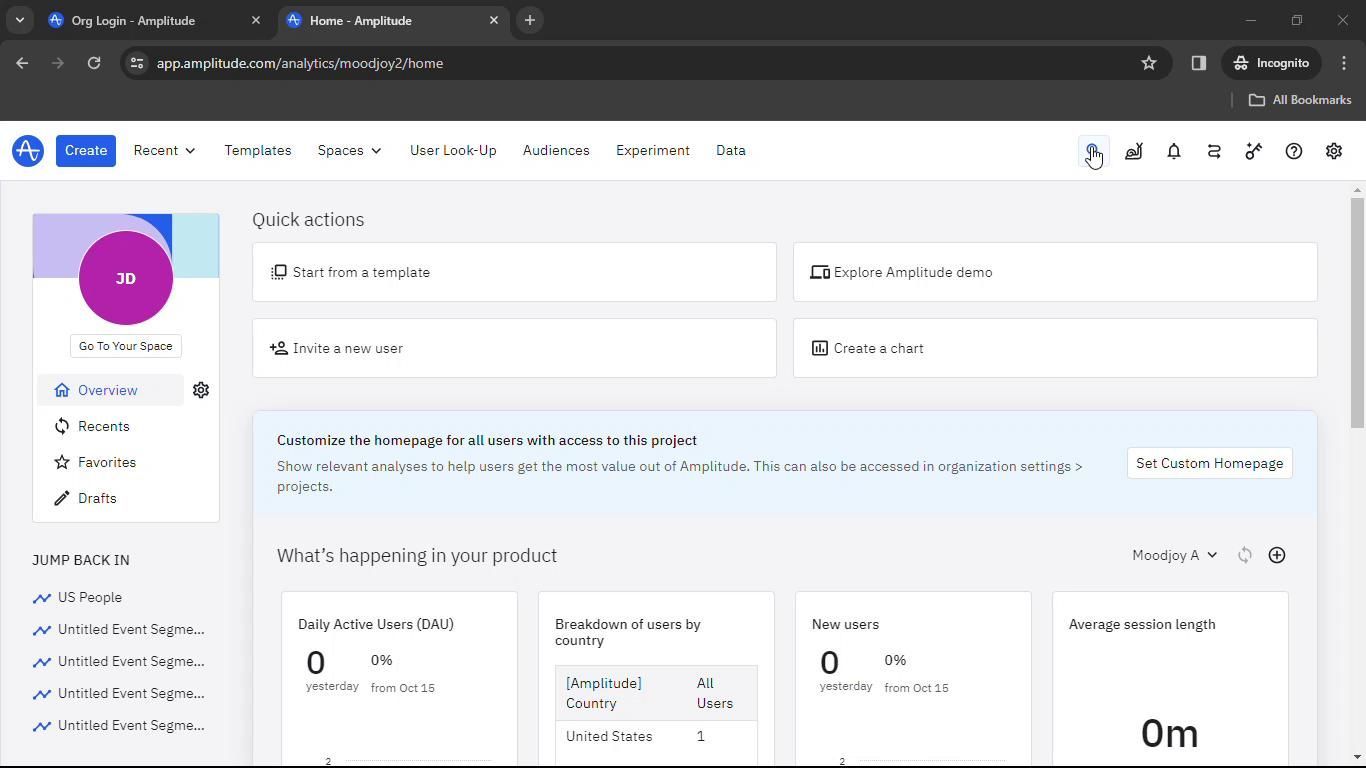Click the snail icon in top bar
This screenshot has height=768, width=1366.
1134,151
